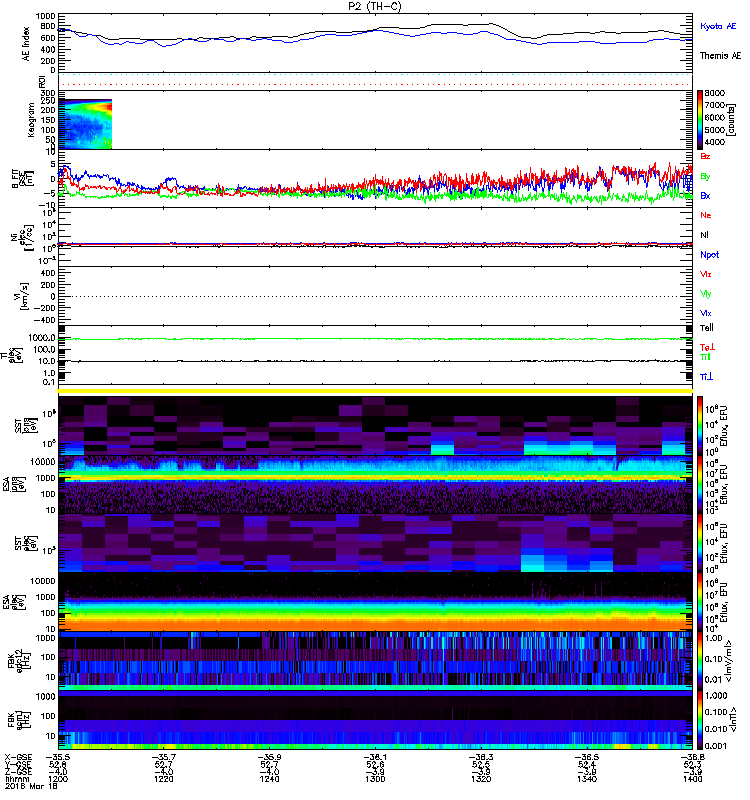Screen dimensions: 750x800
Task: Click the 1320 time tick label
Action: (481, 779)
